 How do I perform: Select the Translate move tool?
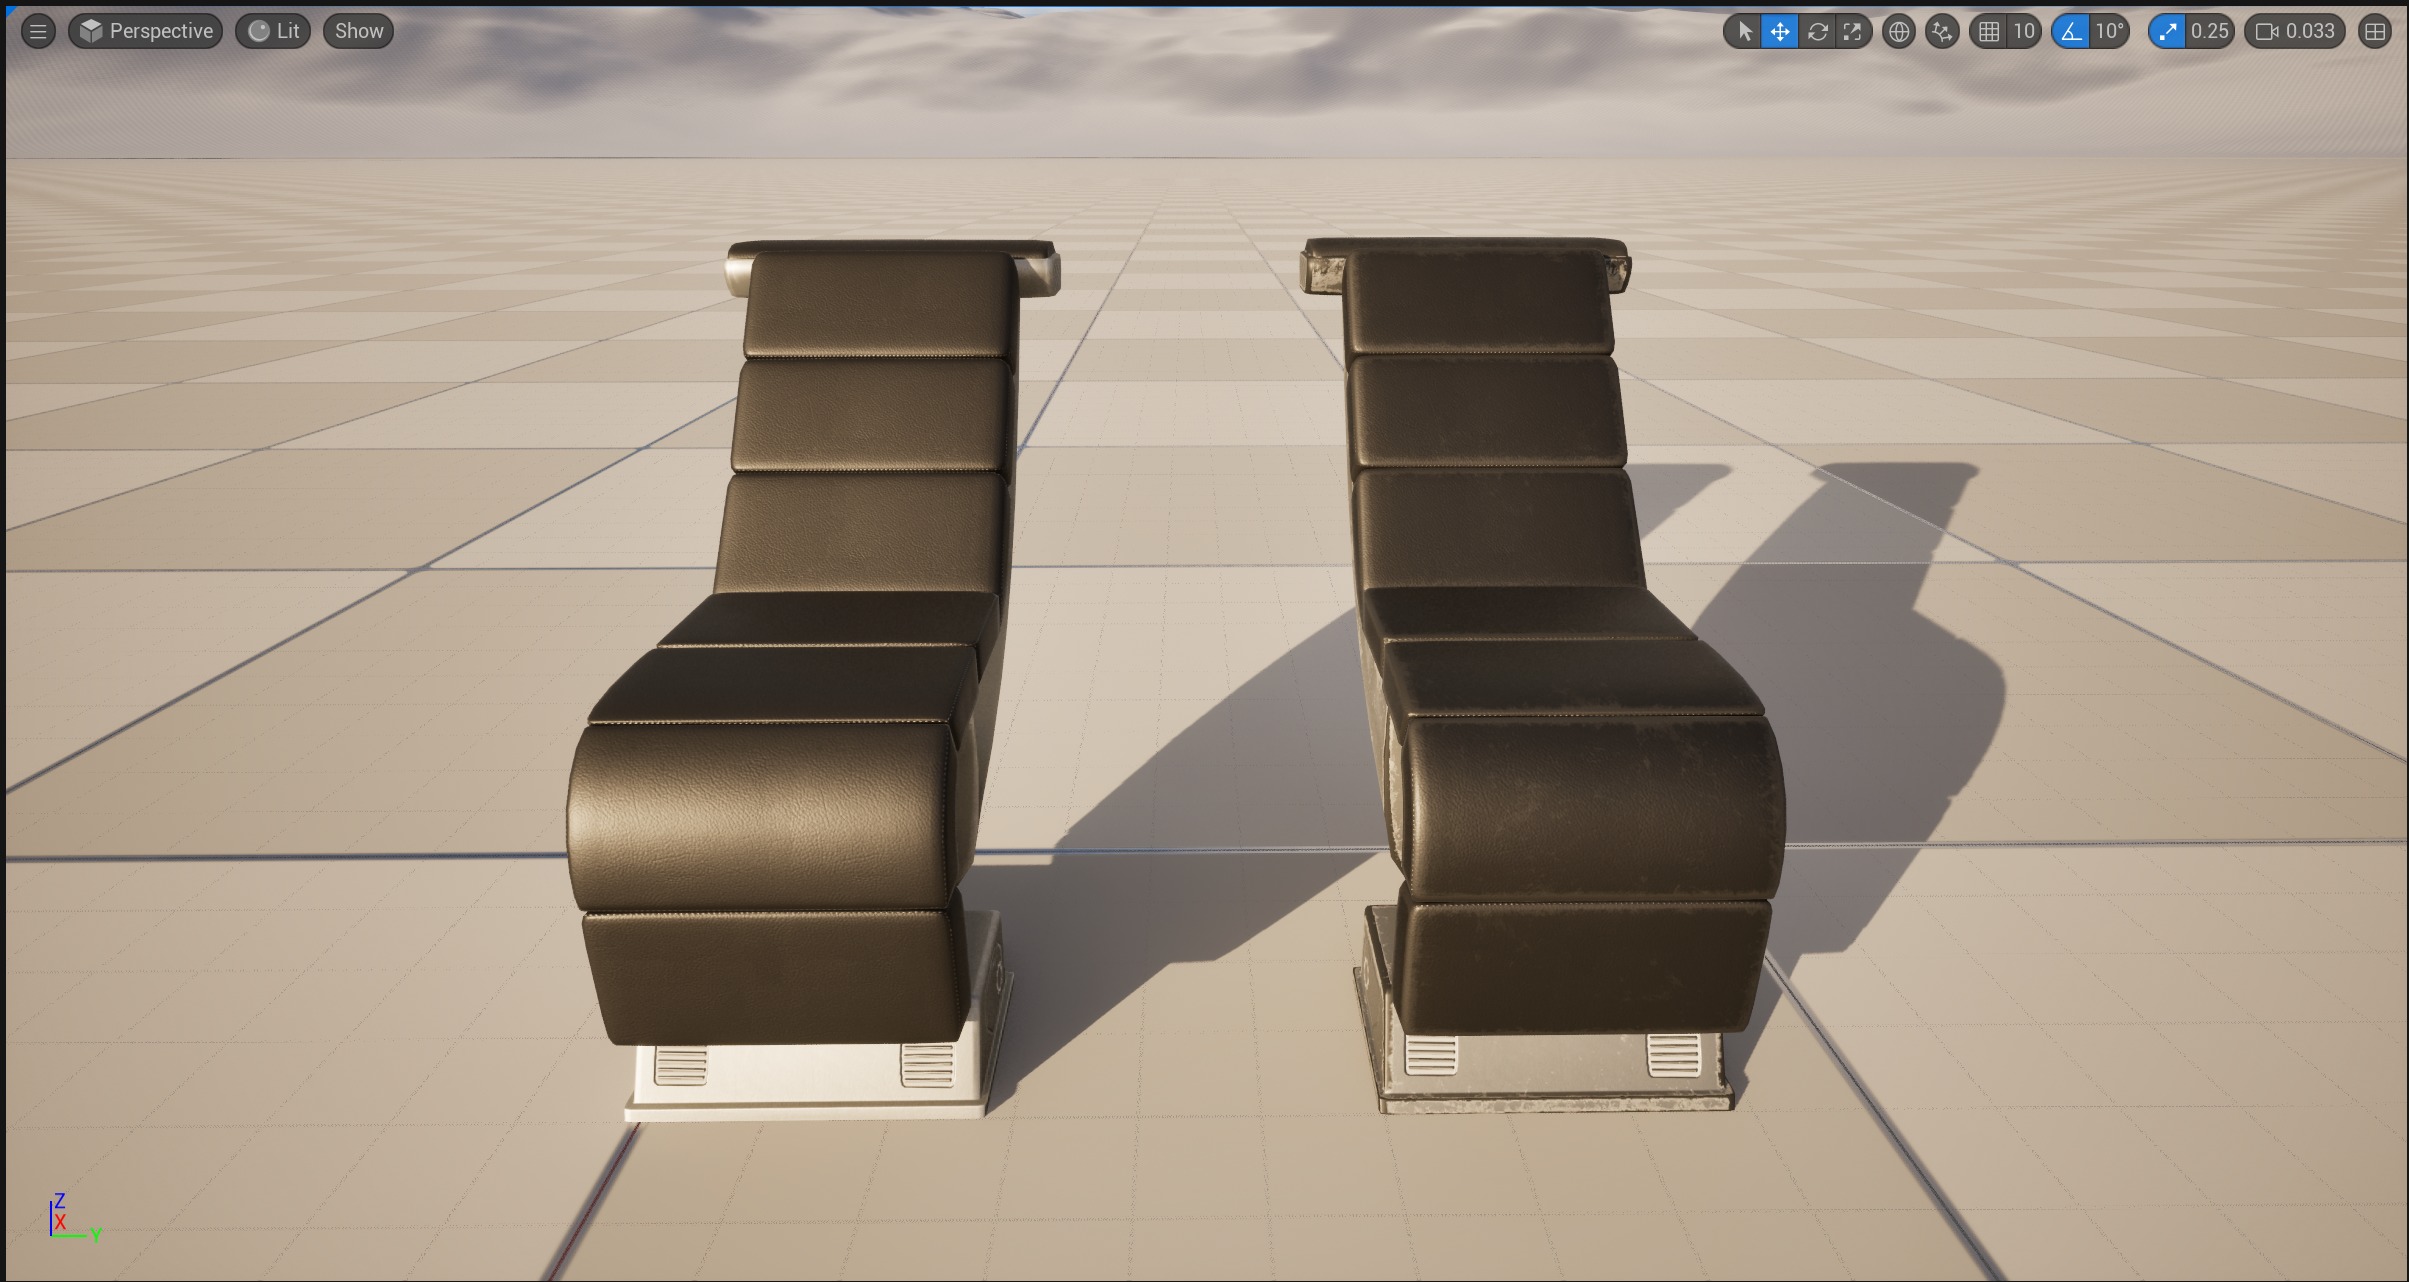[1780, 31]
